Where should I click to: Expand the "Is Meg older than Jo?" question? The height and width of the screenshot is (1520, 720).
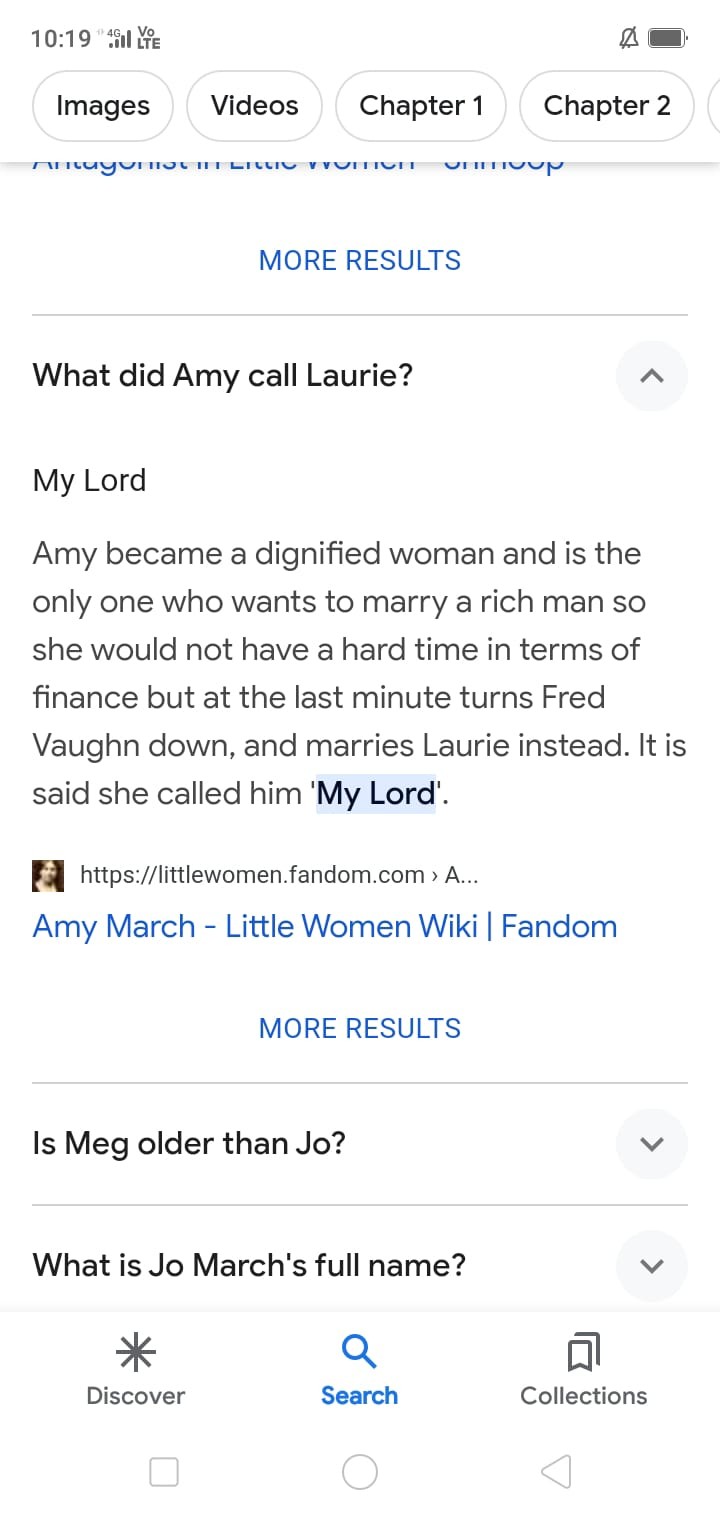[x=651, y=1144]
